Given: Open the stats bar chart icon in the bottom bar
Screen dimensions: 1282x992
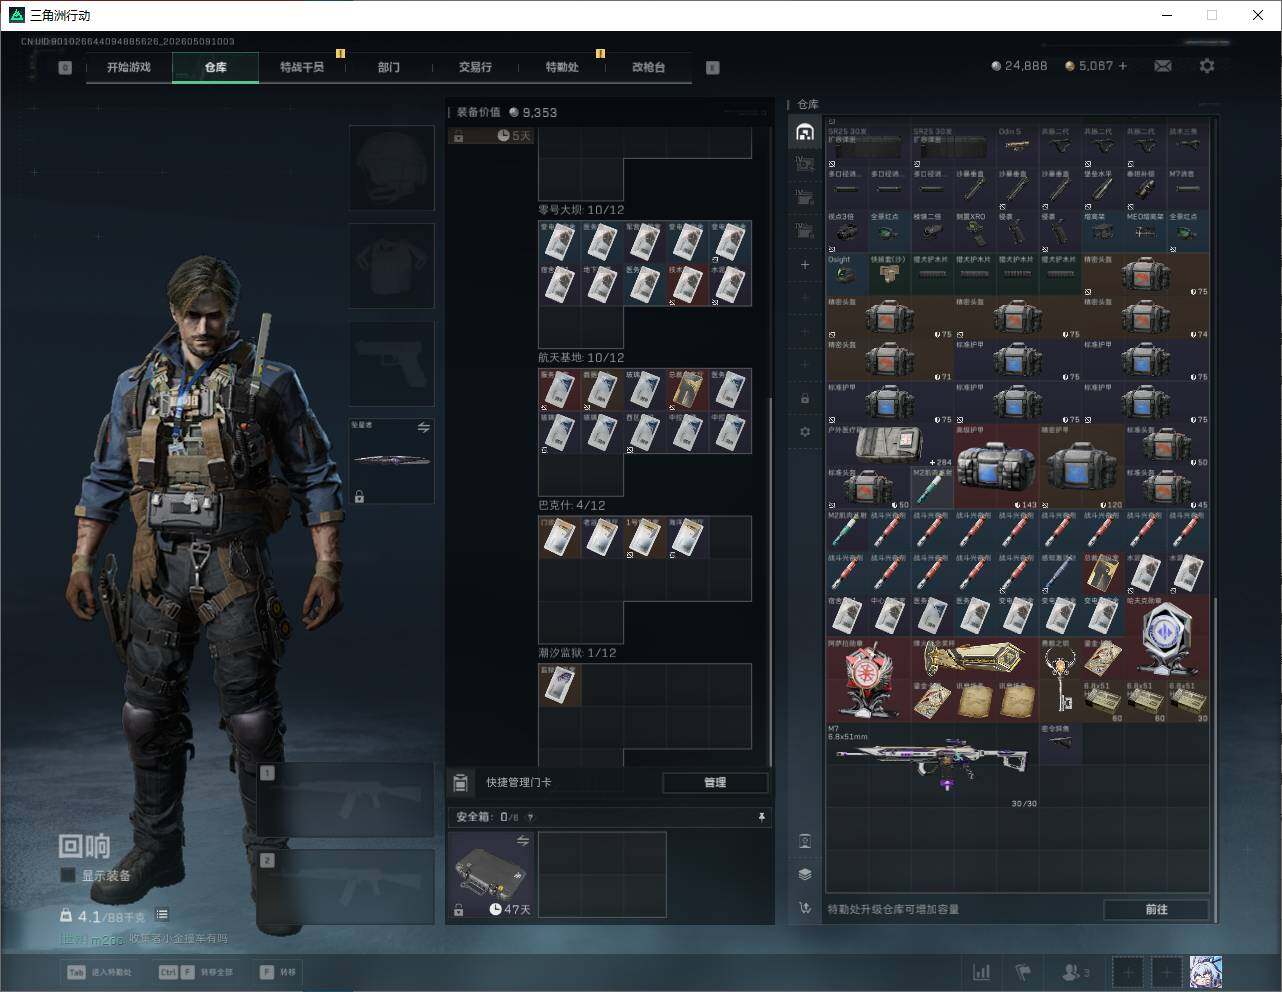Looking at the screenshot, I should 982,972.
